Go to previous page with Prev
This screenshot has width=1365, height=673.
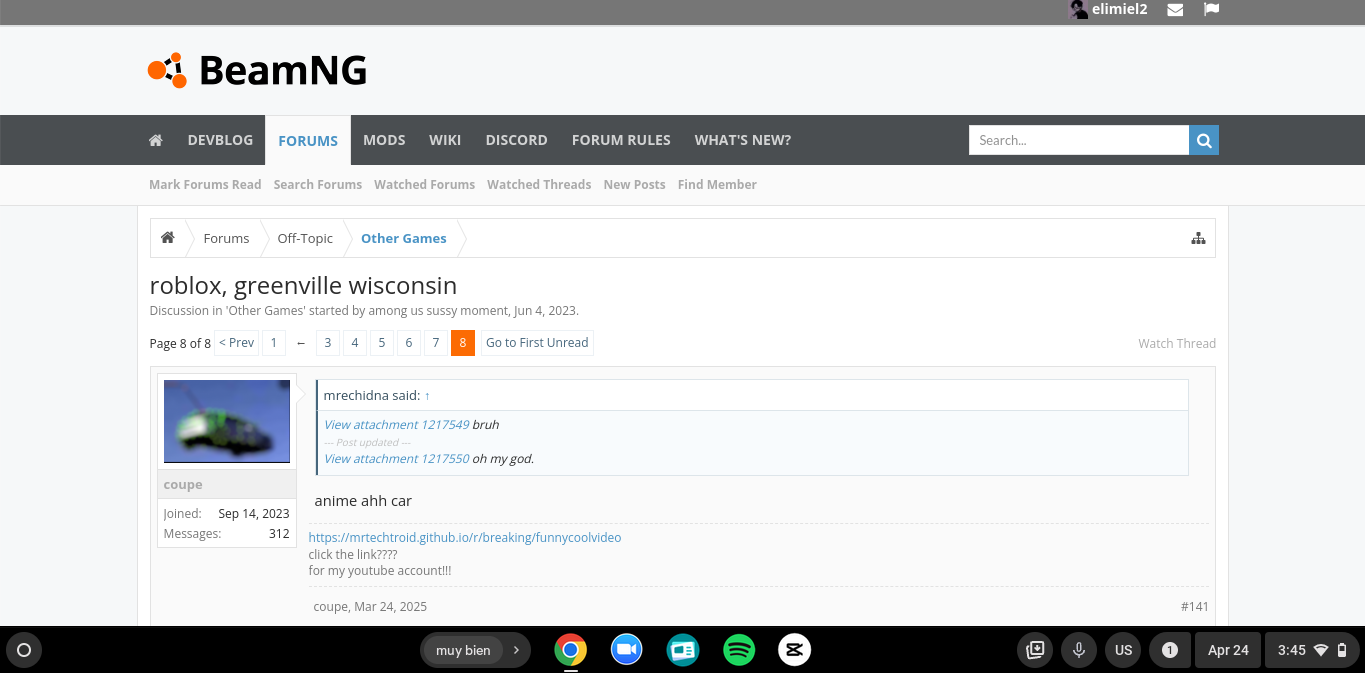tap(236, 343)
